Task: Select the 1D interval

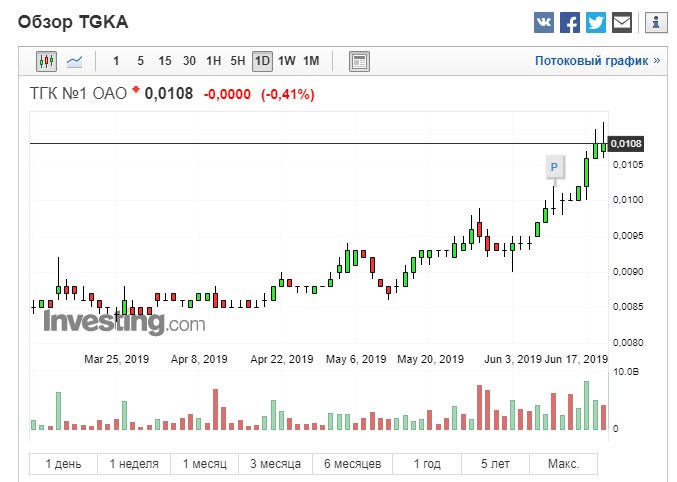Action: click(262, 61)
